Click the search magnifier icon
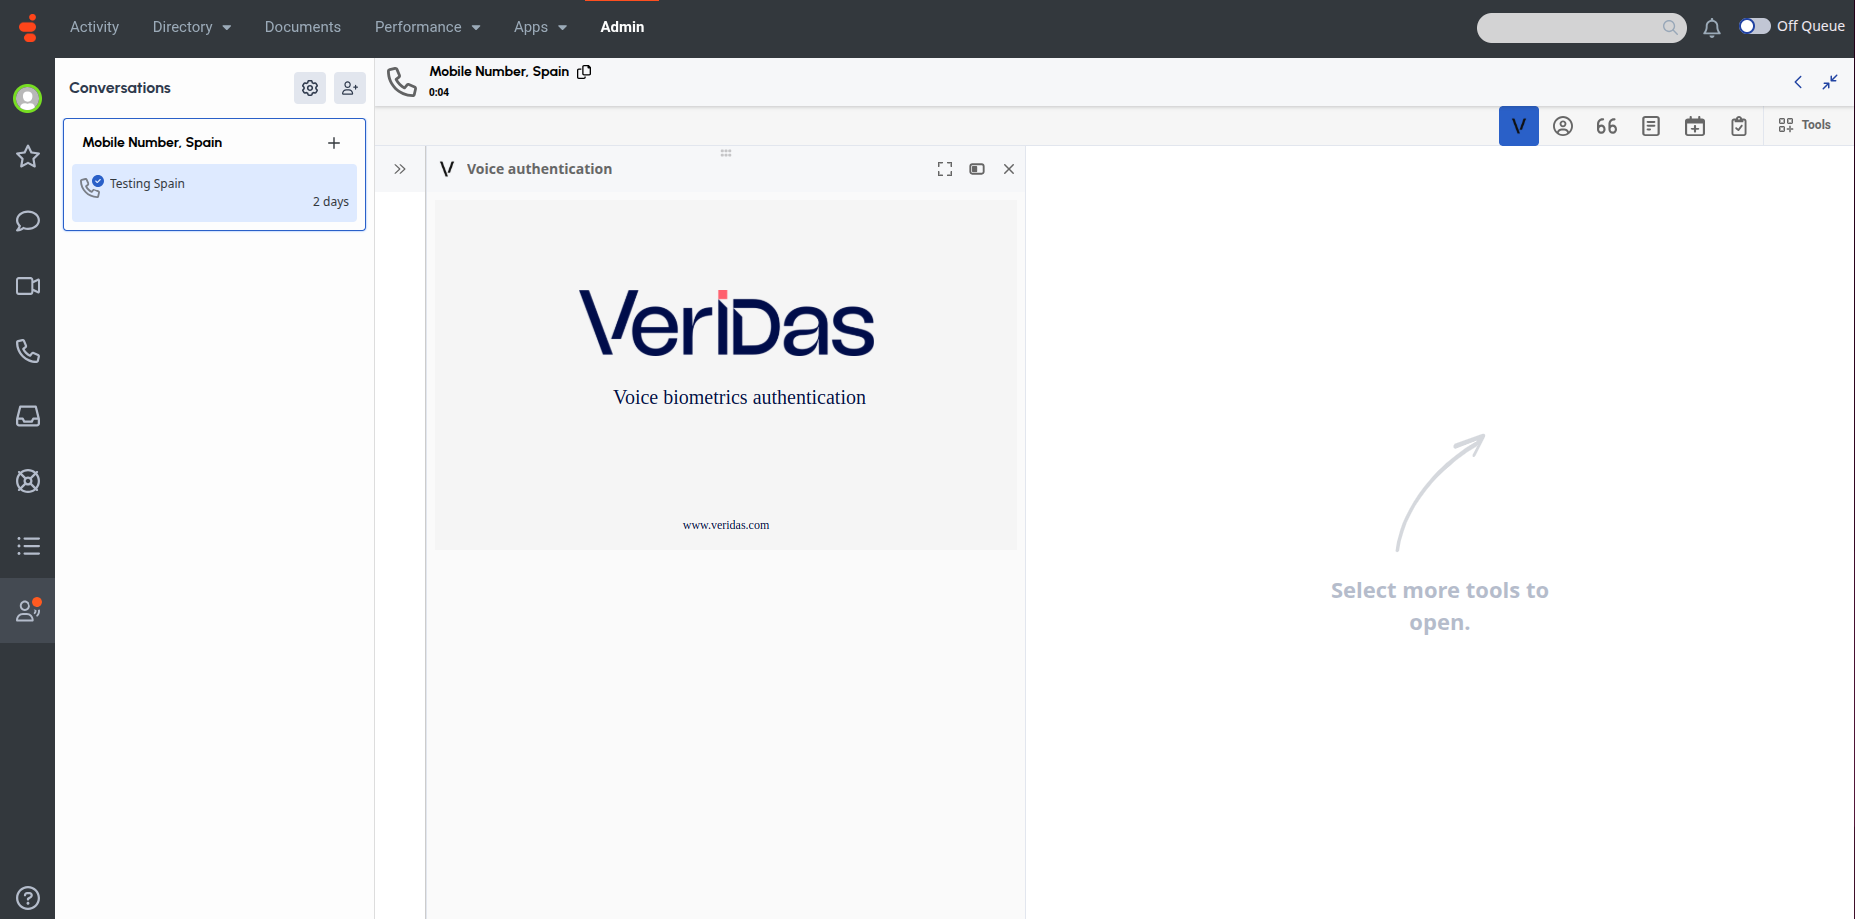 point(1670,28)
